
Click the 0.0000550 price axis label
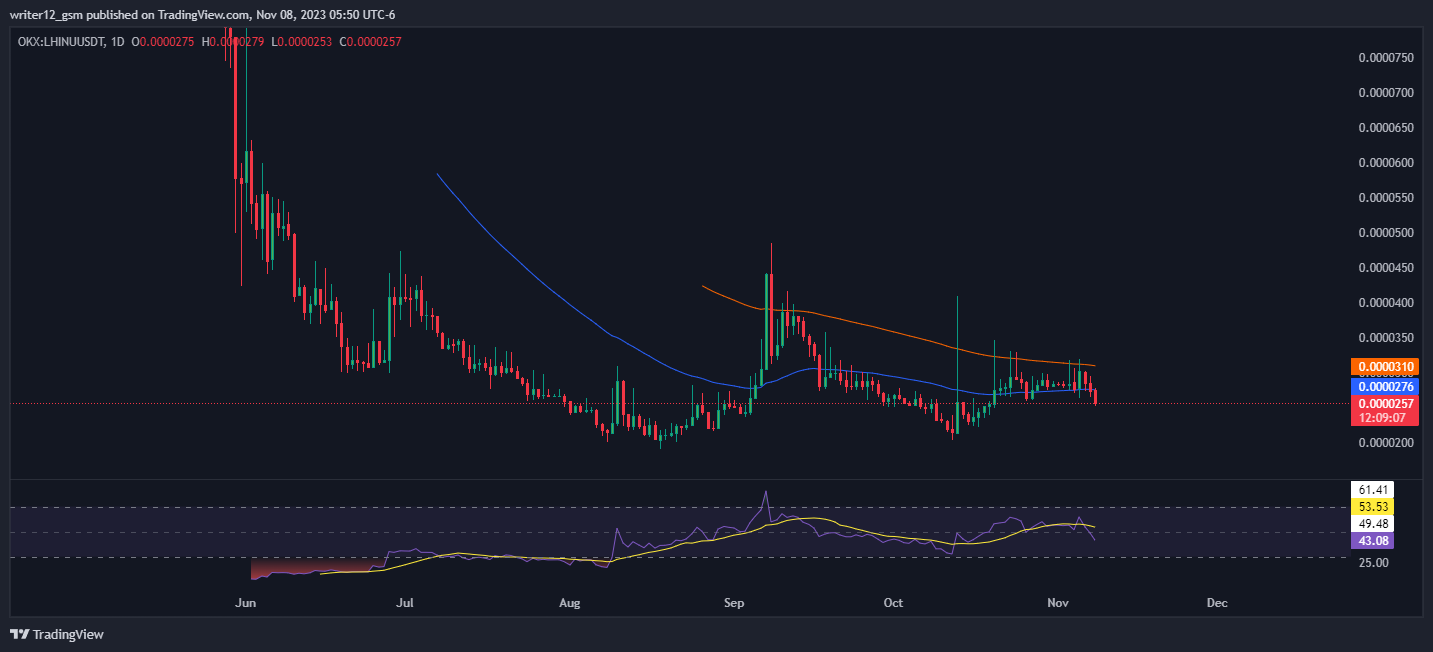tap(1386, 198)
